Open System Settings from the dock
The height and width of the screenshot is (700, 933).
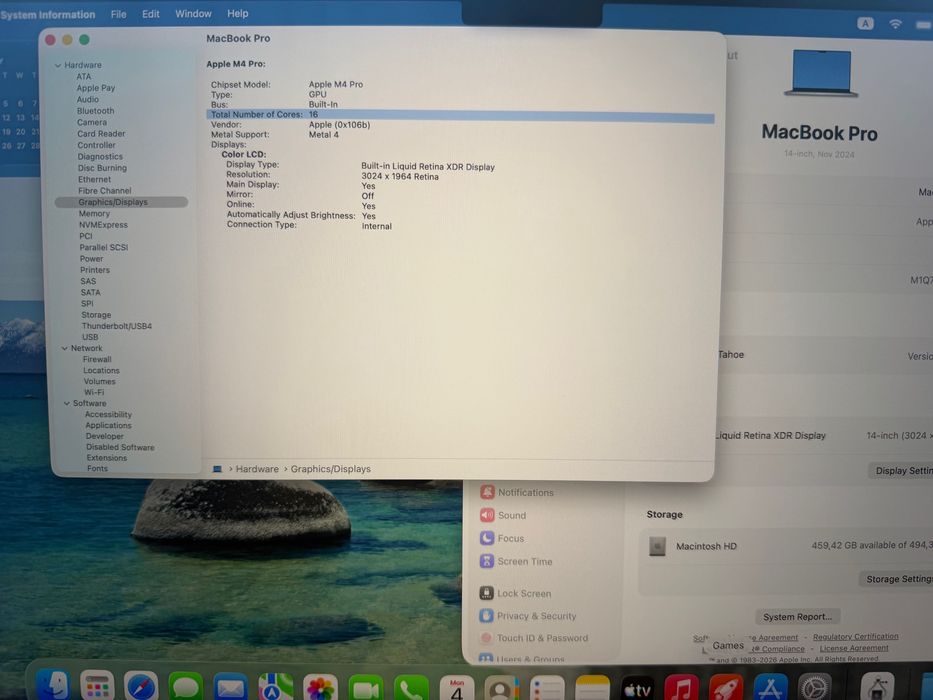[814, 688]
